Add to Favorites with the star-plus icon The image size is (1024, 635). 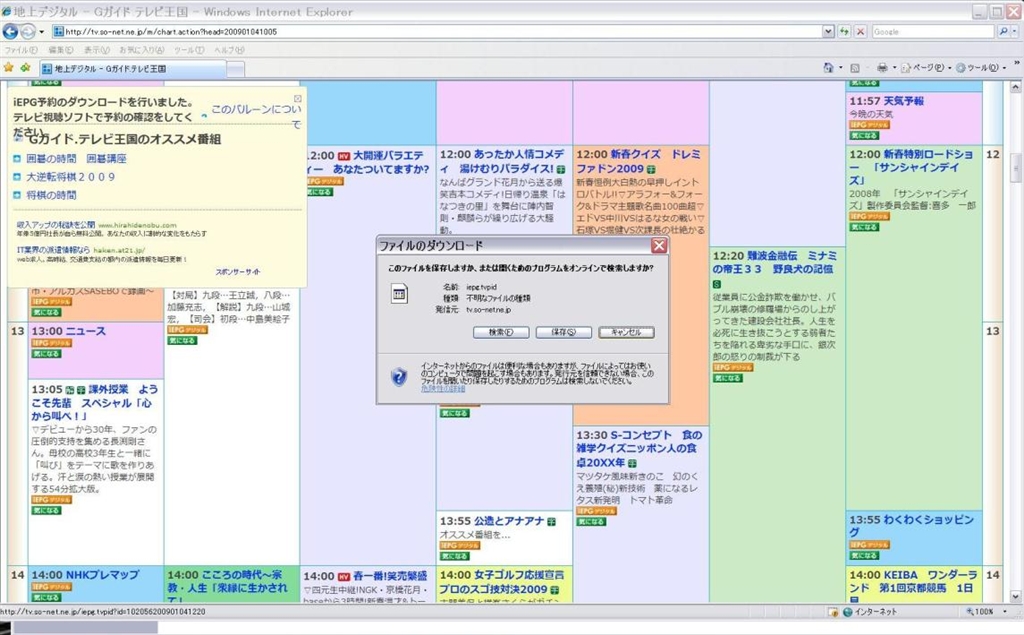25,67
